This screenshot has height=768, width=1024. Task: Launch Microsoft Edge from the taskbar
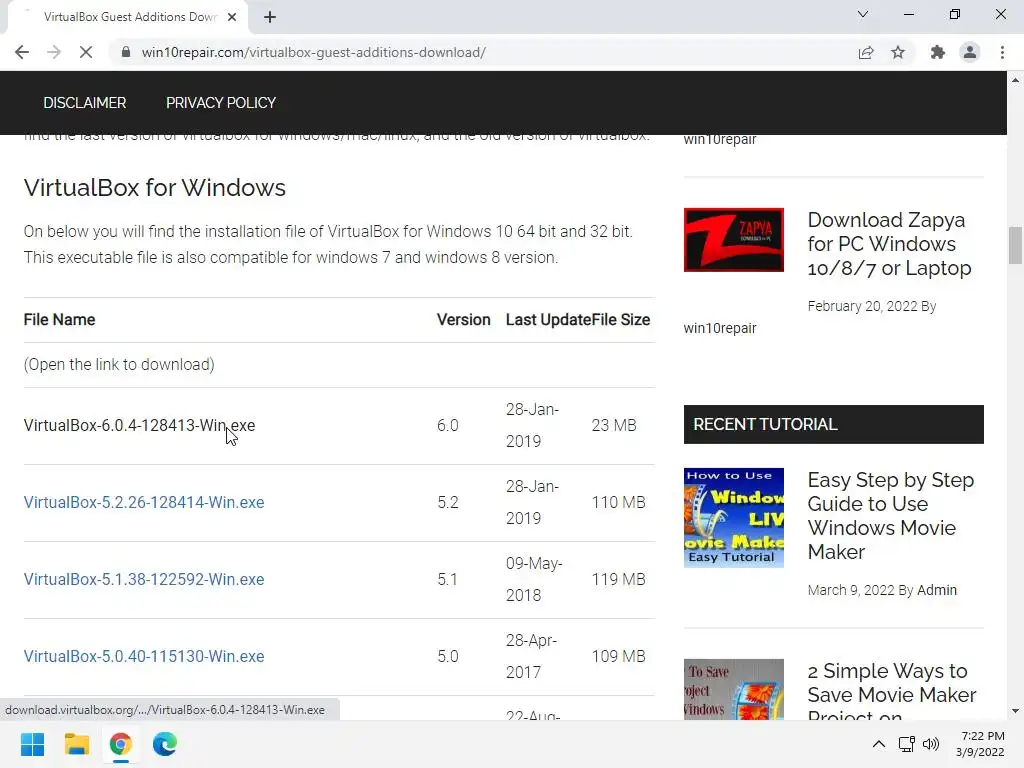coord(165,744)
